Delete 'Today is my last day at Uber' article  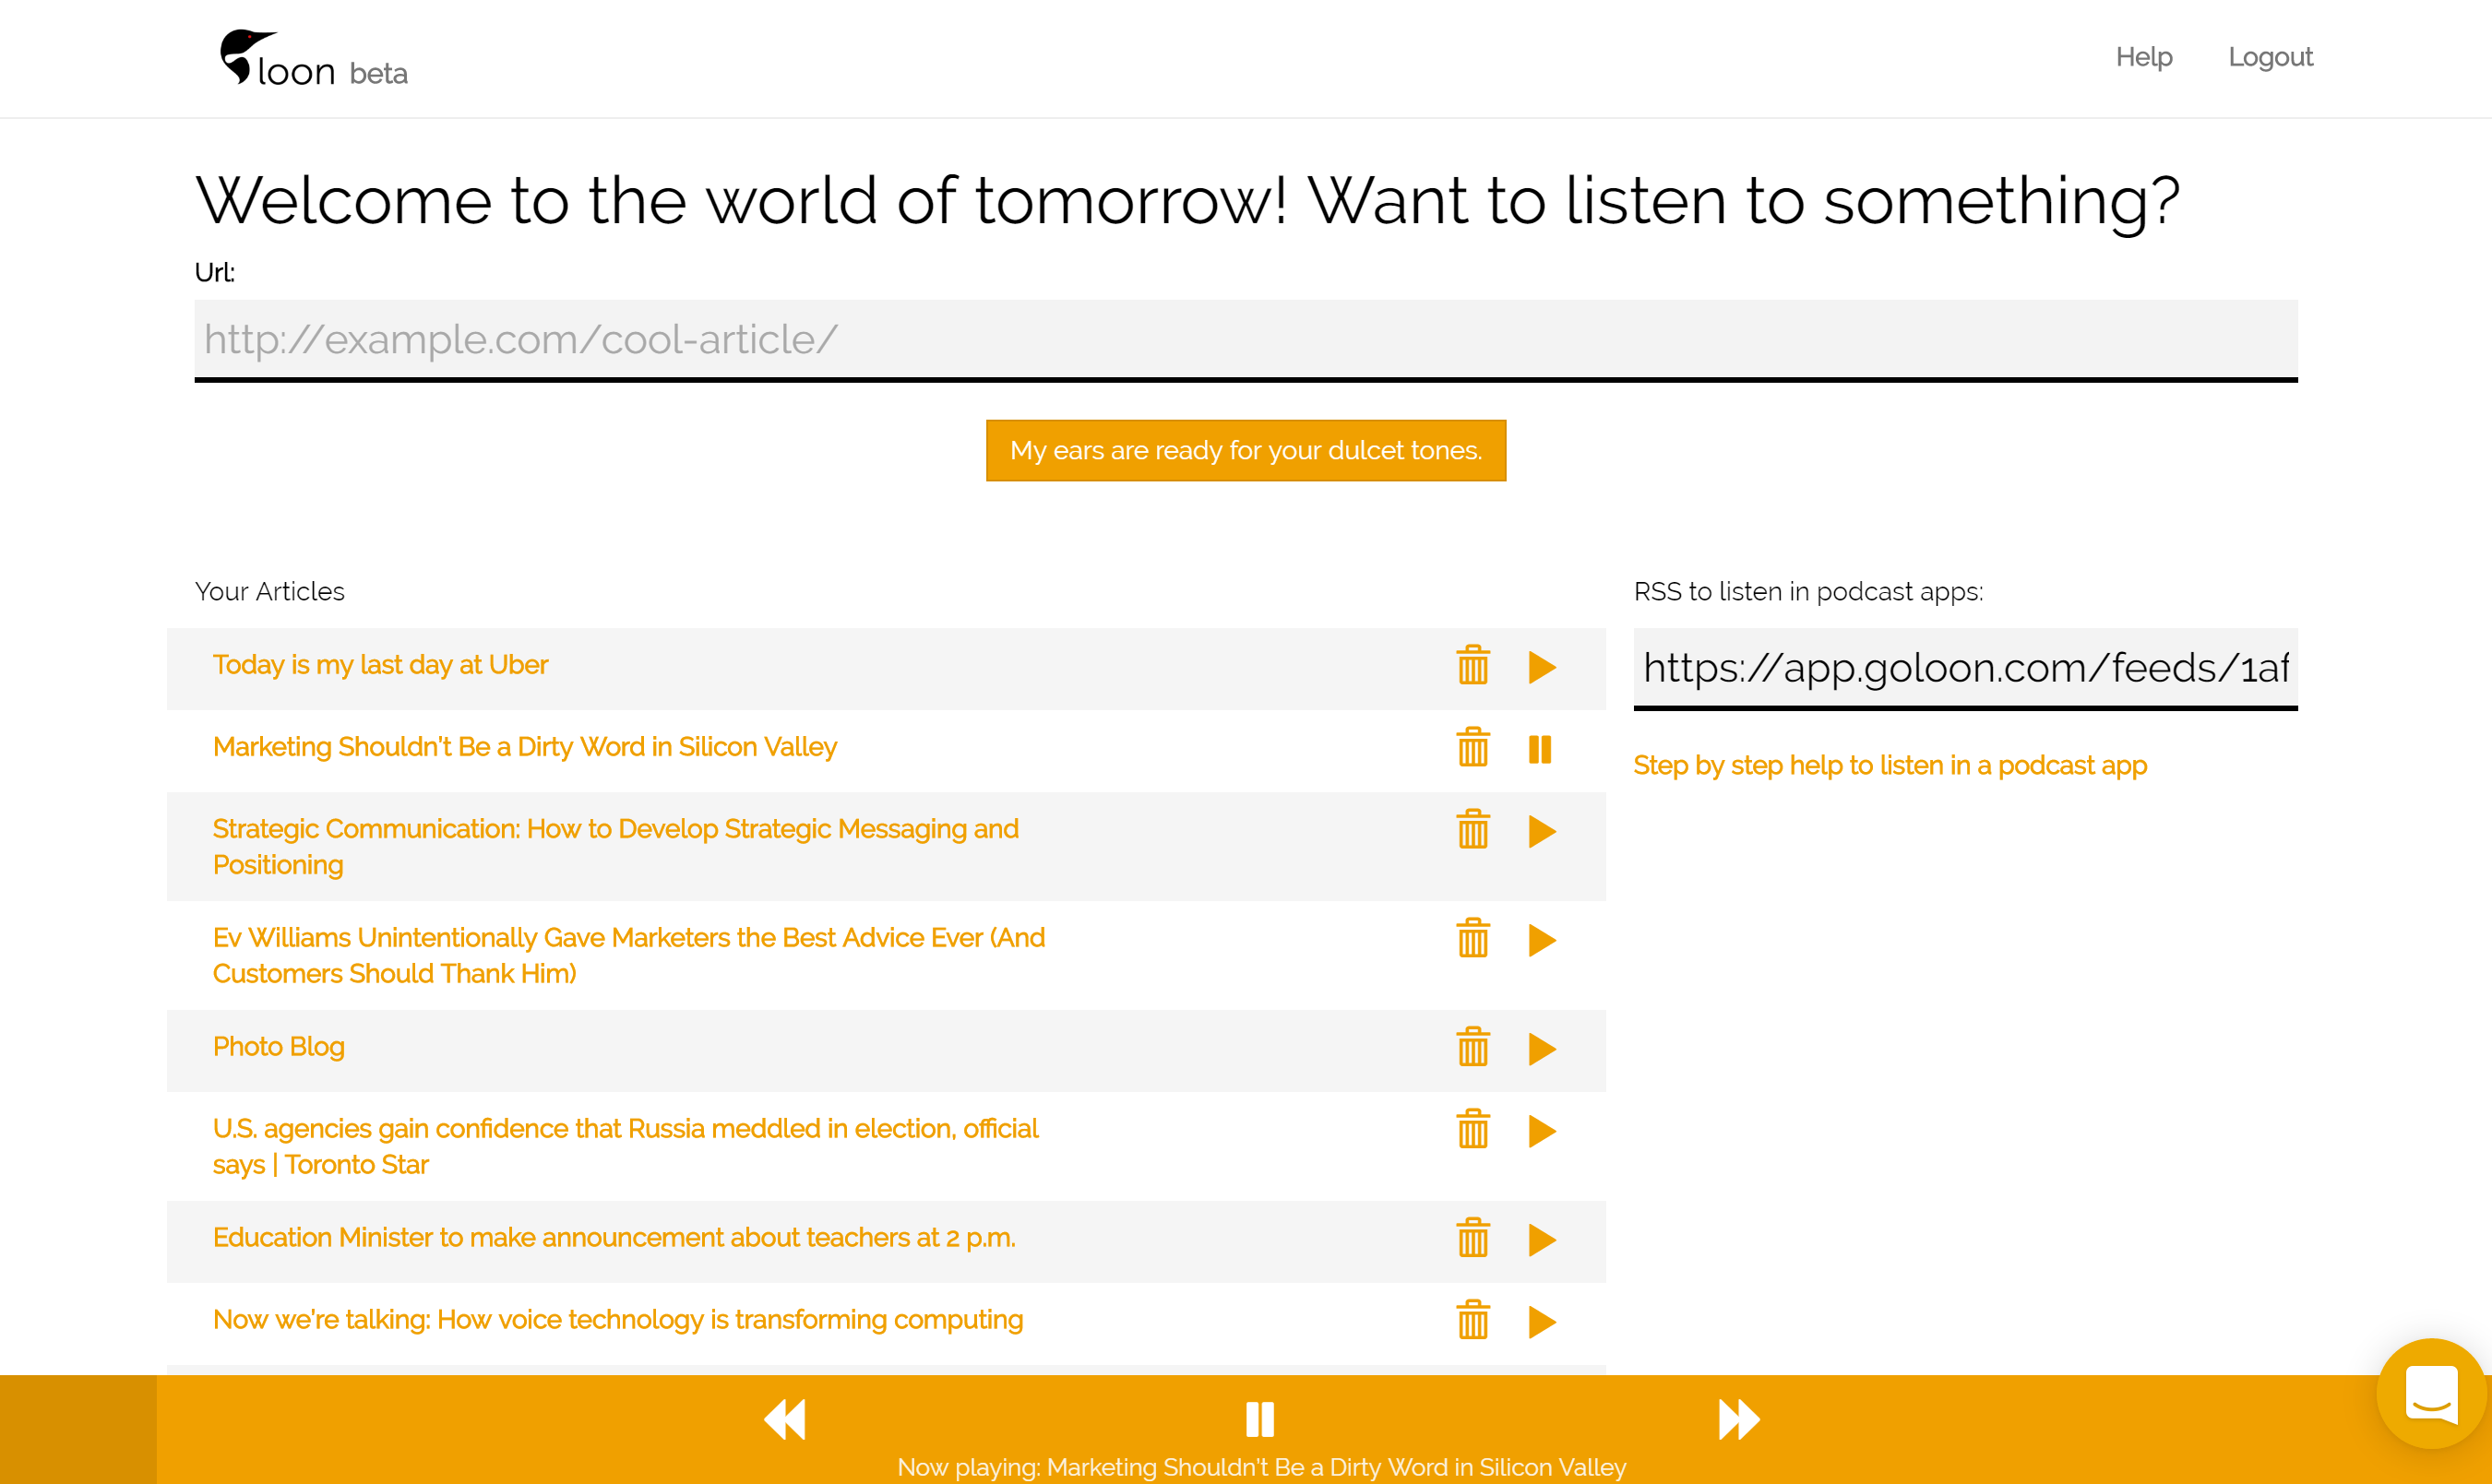pos(1473,665)
